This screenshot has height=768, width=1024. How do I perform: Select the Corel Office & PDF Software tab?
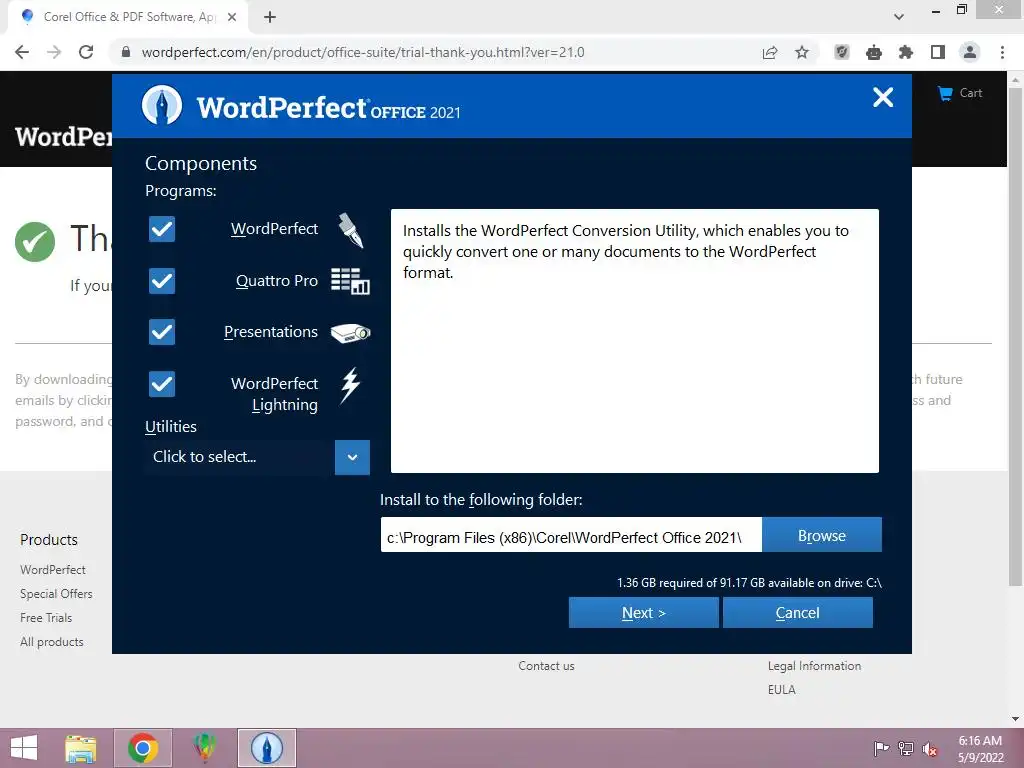[x=129, y=17]
